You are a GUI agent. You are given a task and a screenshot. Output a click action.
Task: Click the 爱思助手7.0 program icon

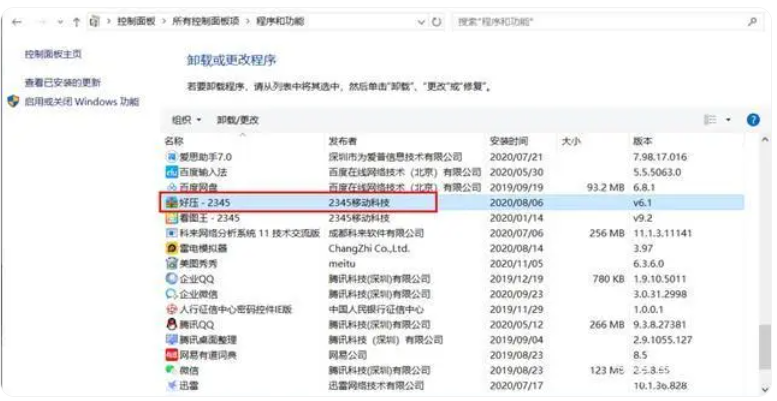171,157
